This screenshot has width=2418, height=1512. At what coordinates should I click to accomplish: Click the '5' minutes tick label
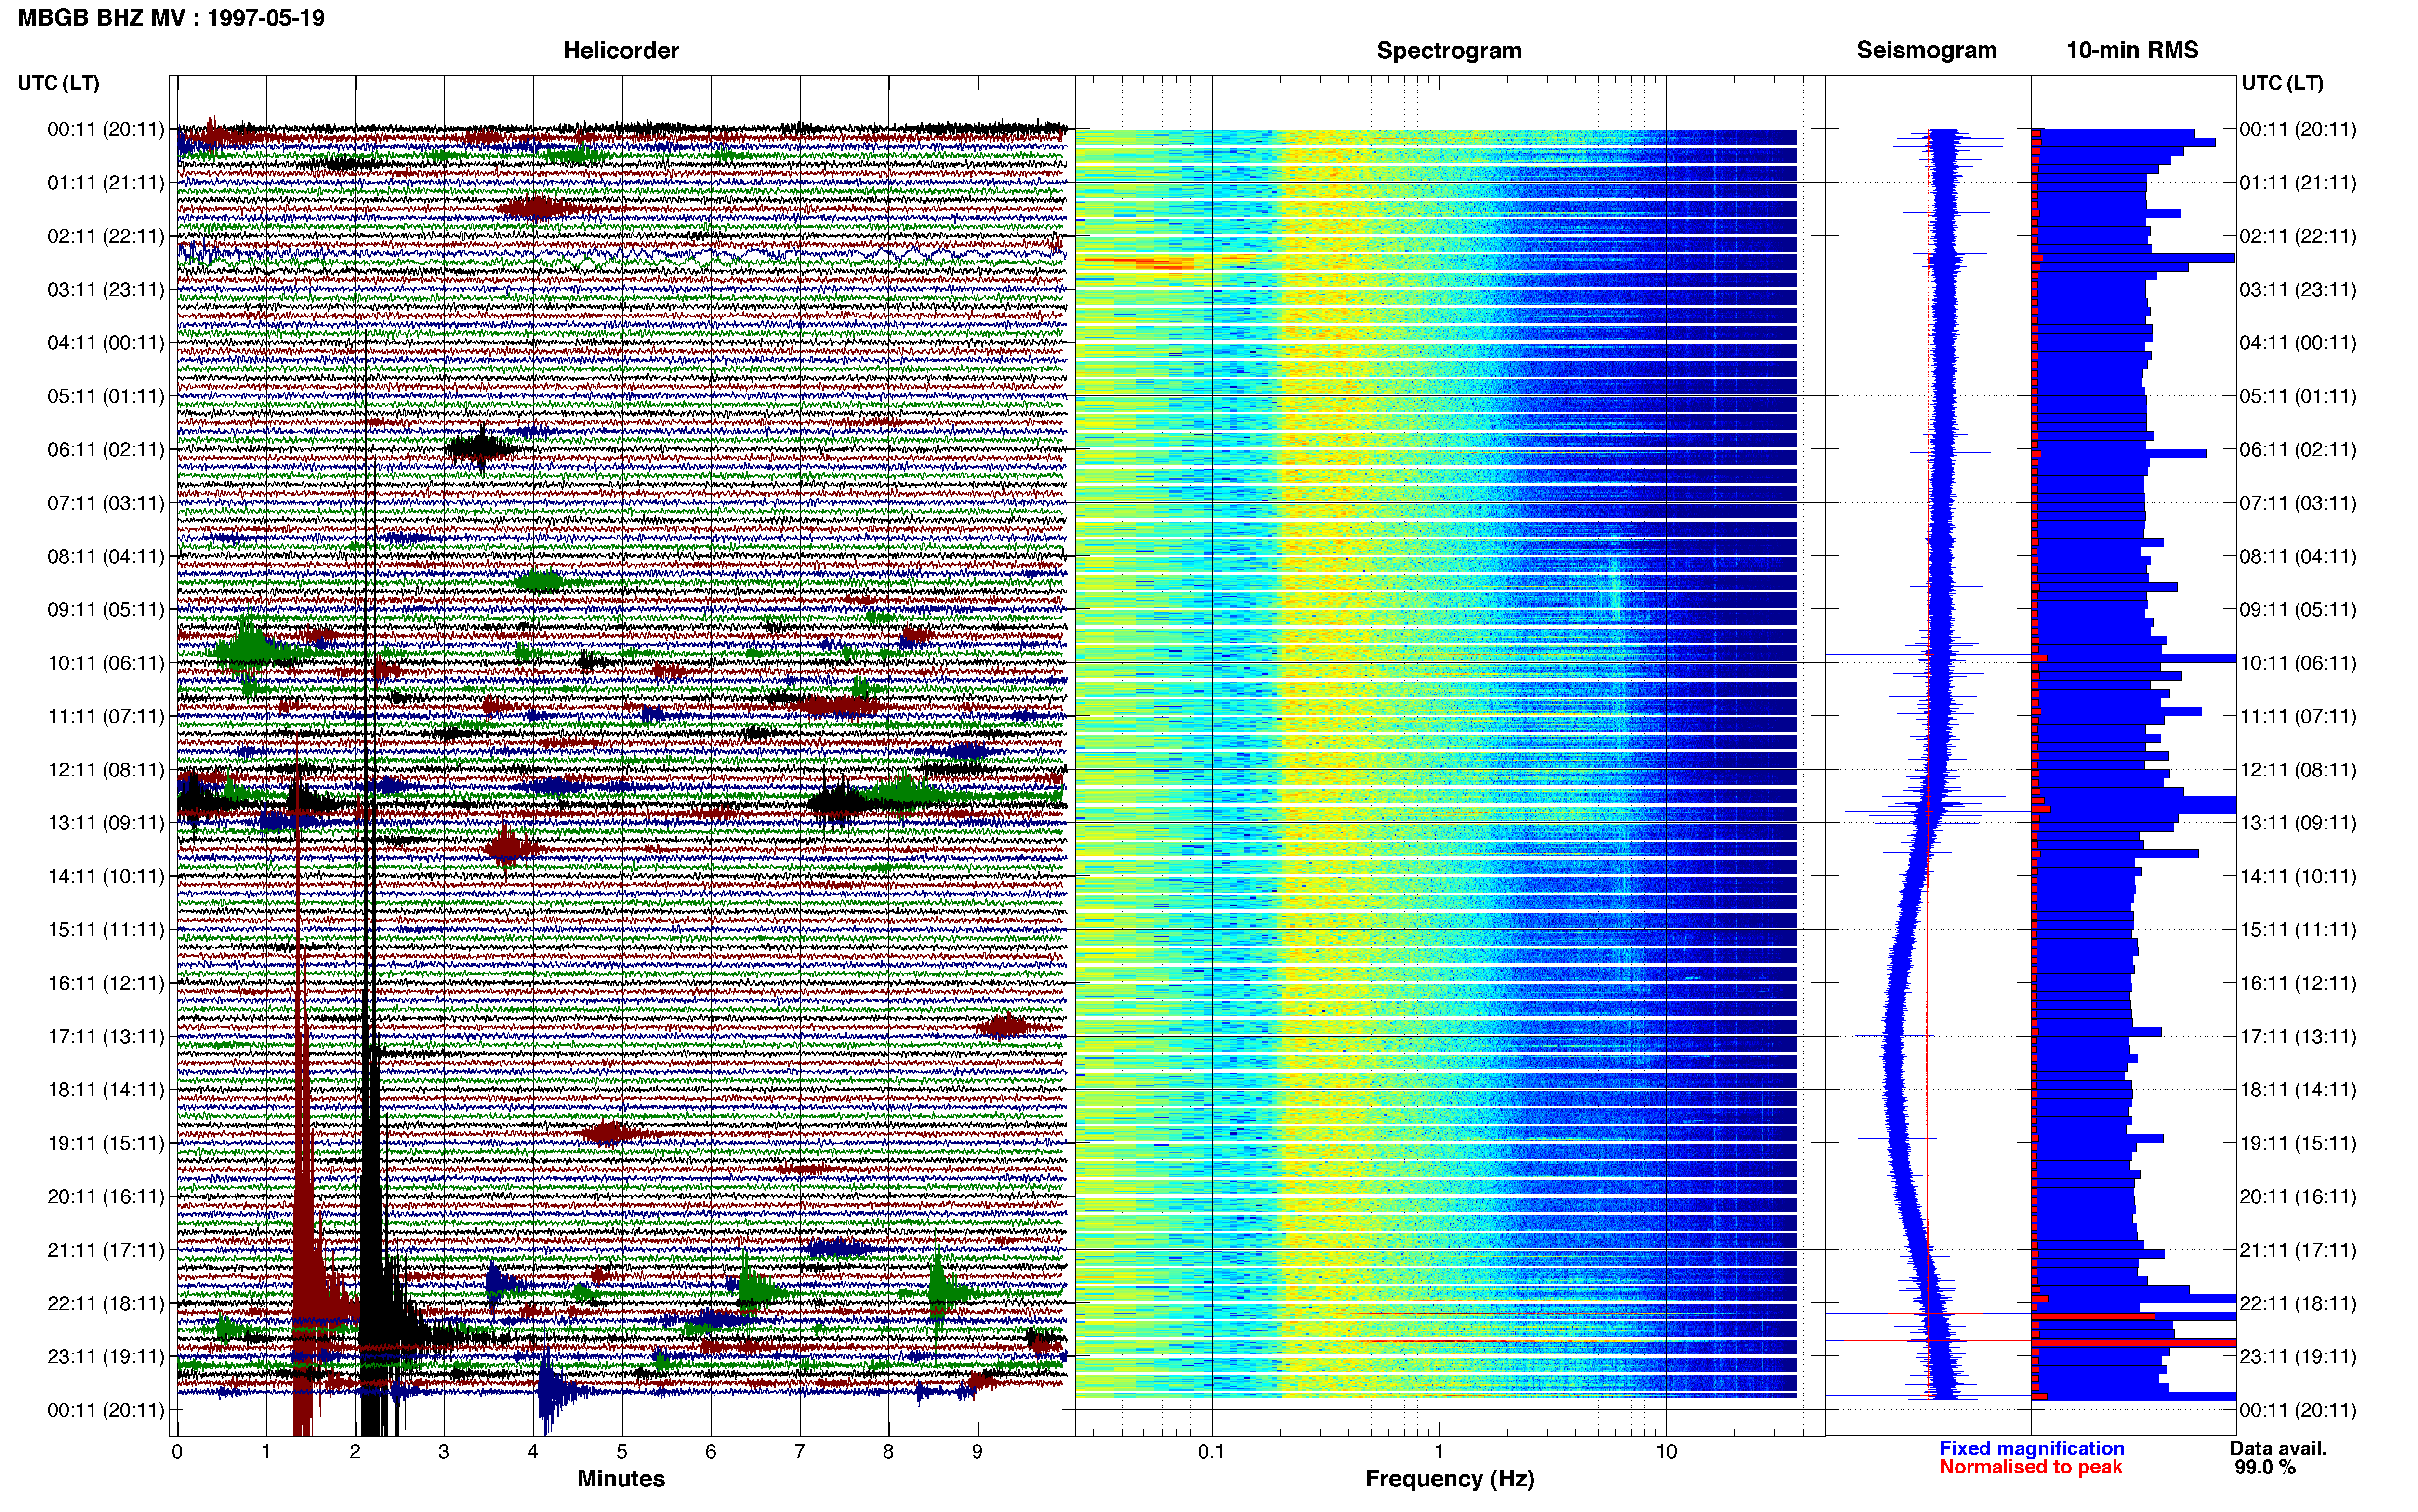[x=622, y=1451]
